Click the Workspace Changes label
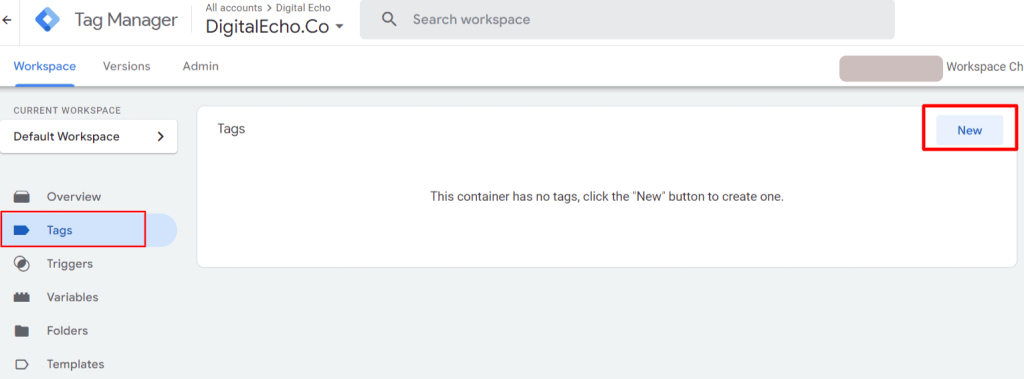Viewport: 1024px width, 379px height. point(985,67)
